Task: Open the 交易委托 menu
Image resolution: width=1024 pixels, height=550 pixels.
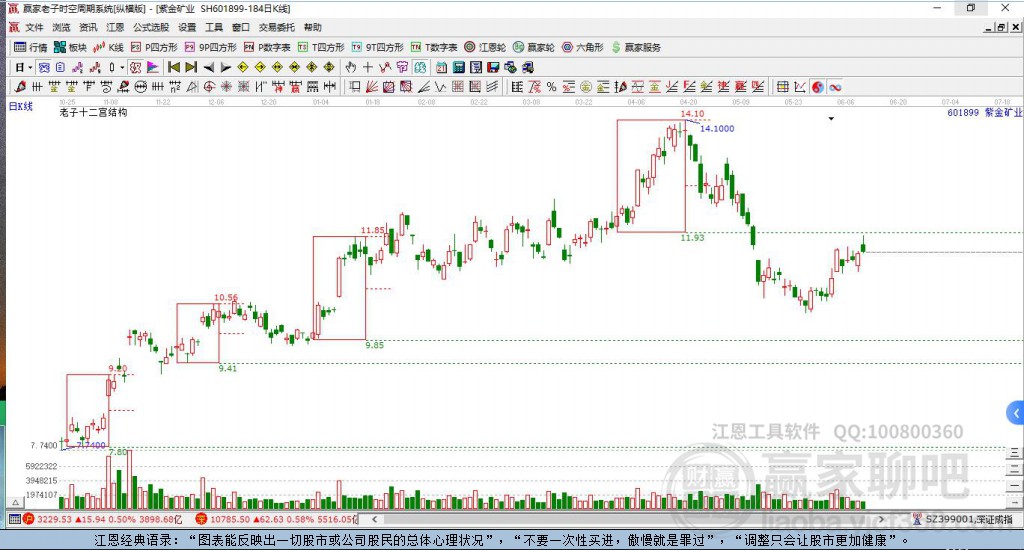Action: pos(277,27)
